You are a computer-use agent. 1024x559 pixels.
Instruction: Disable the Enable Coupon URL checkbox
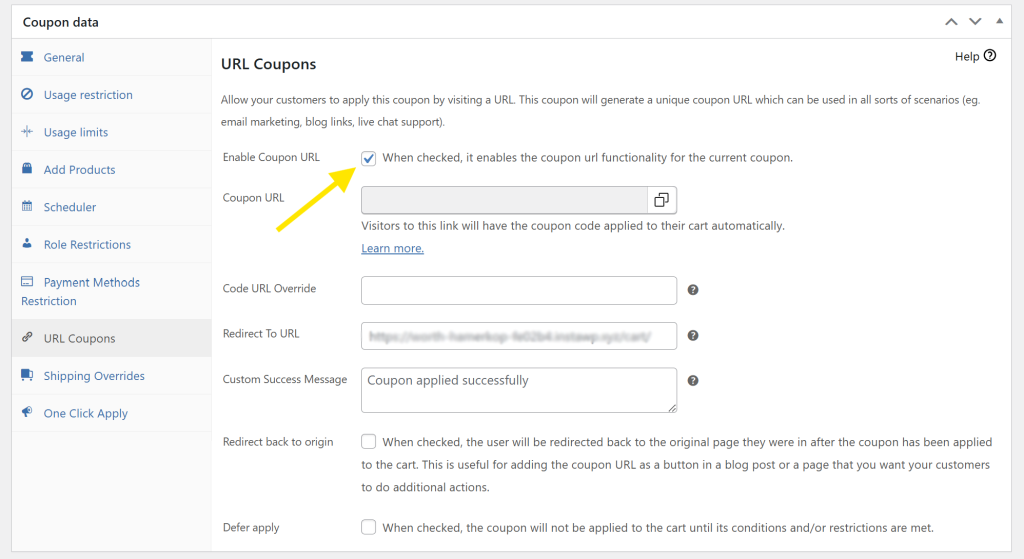coord(369,158)
